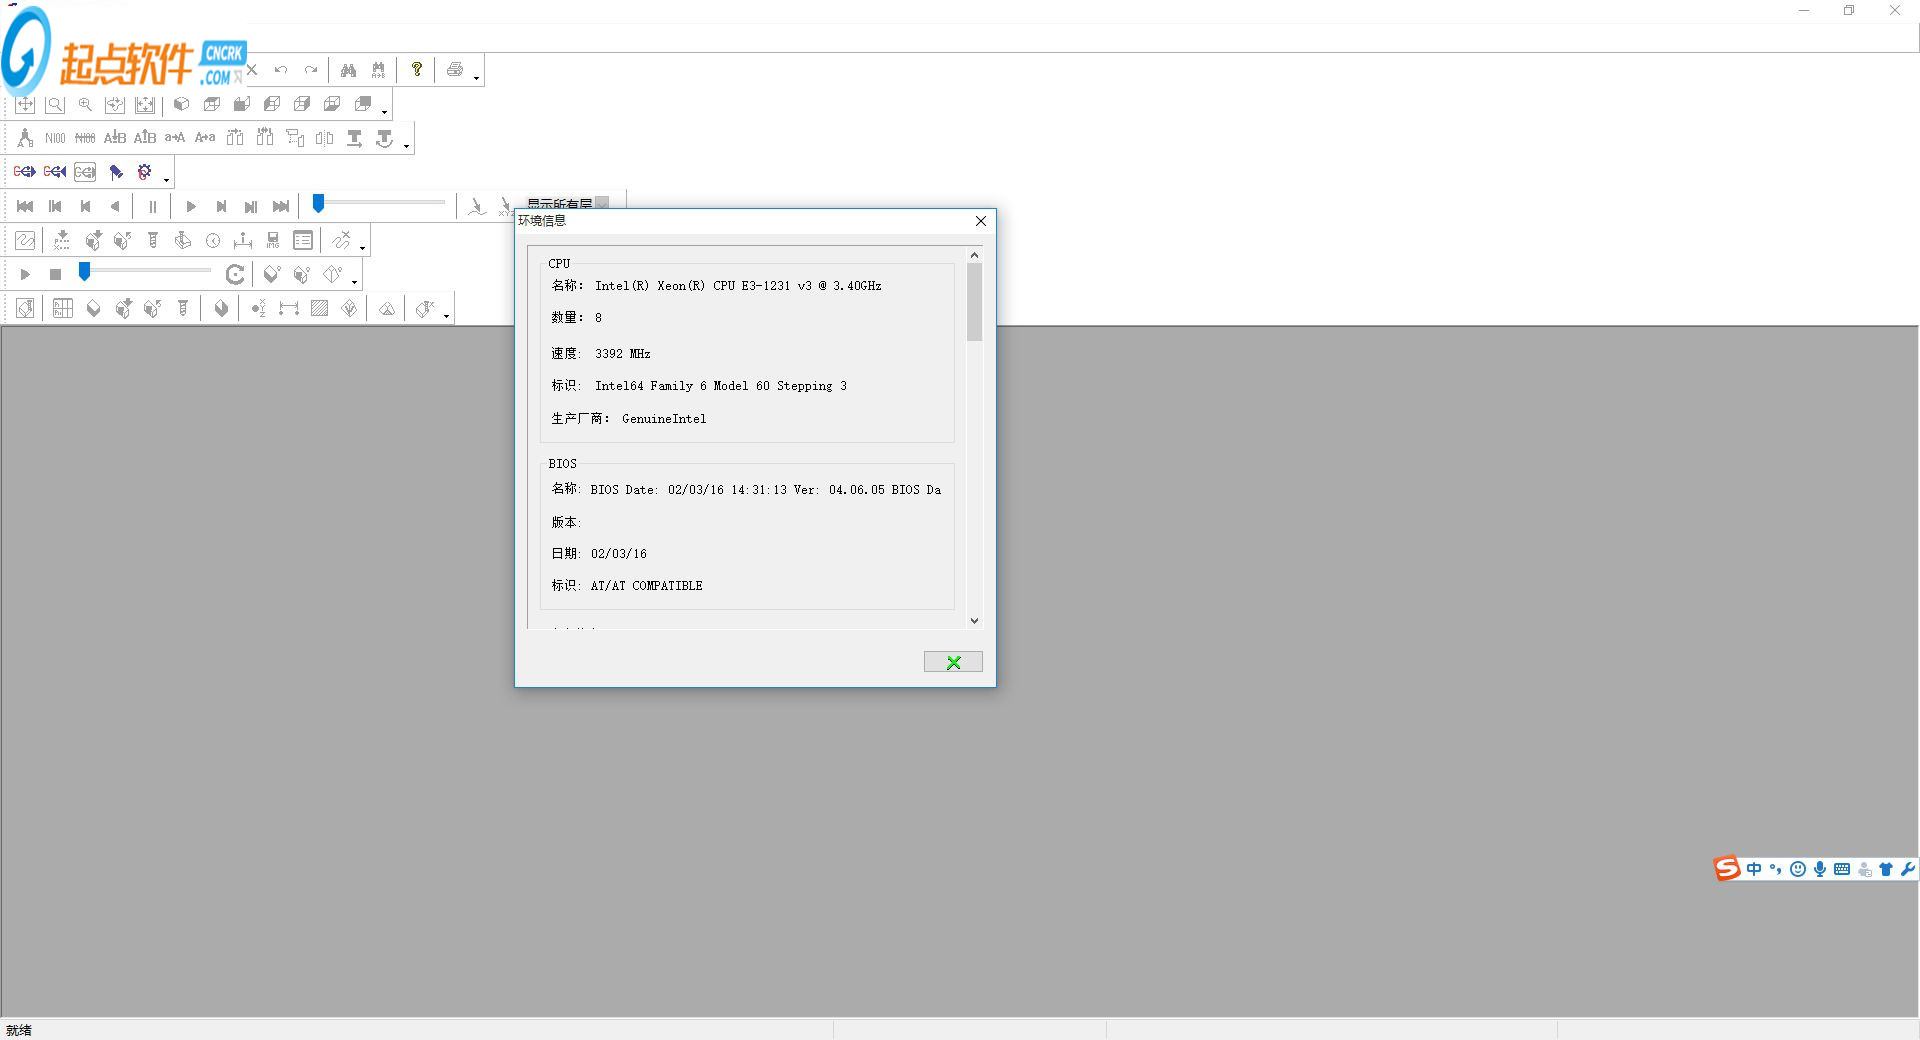Click the down arrow of the dialog scrollbar
Viewport: 1920px width, 1040px height.
click(974, 621)
